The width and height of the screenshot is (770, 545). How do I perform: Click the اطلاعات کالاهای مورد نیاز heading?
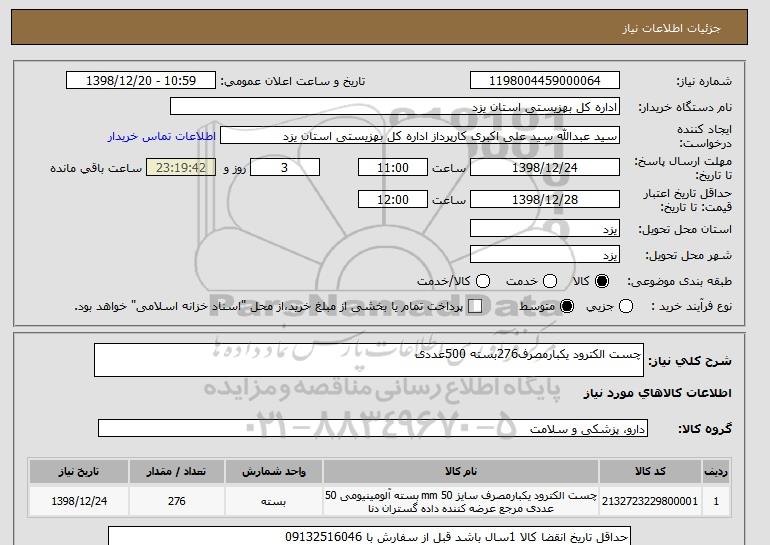[658, 393]
